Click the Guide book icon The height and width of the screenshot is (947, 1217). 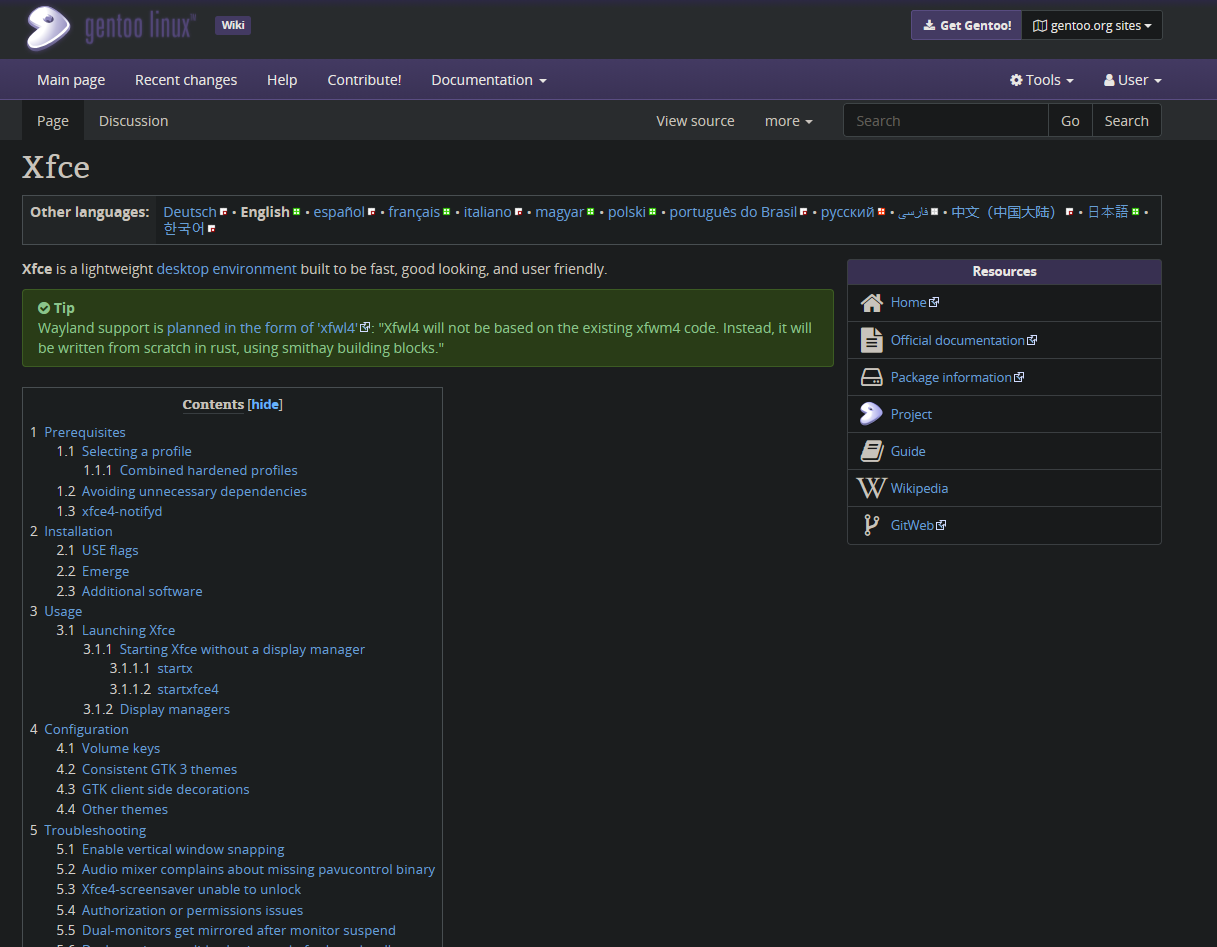tap(871, 451)
